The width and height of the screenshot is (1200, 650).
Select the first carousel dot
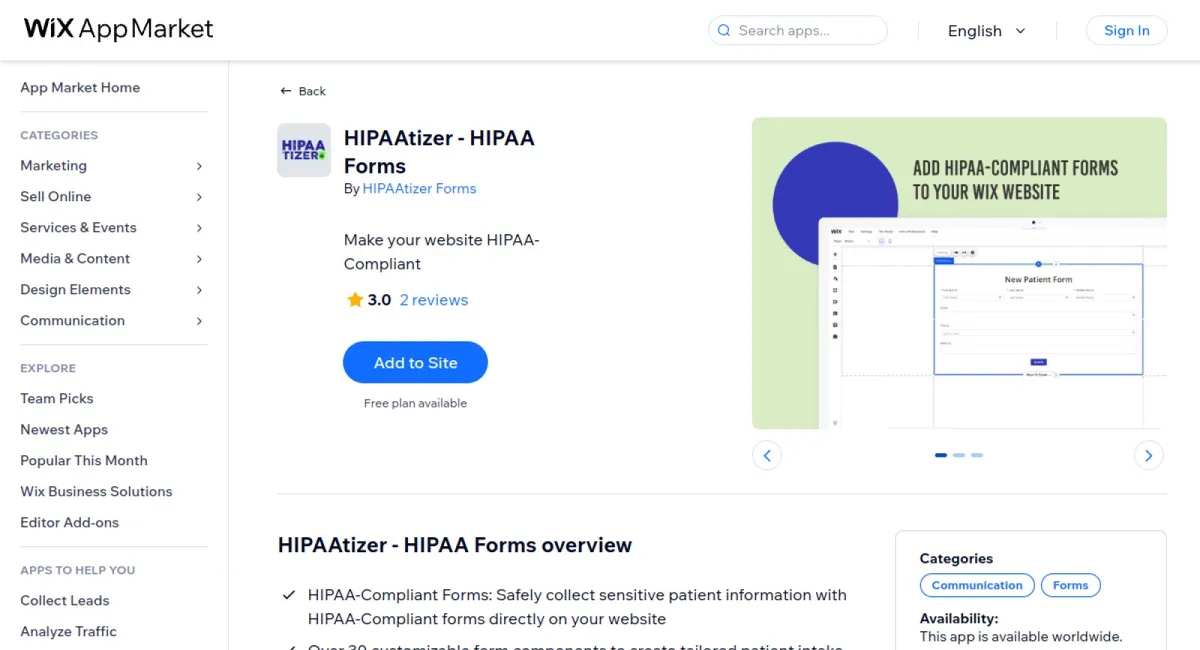[941, 455]
